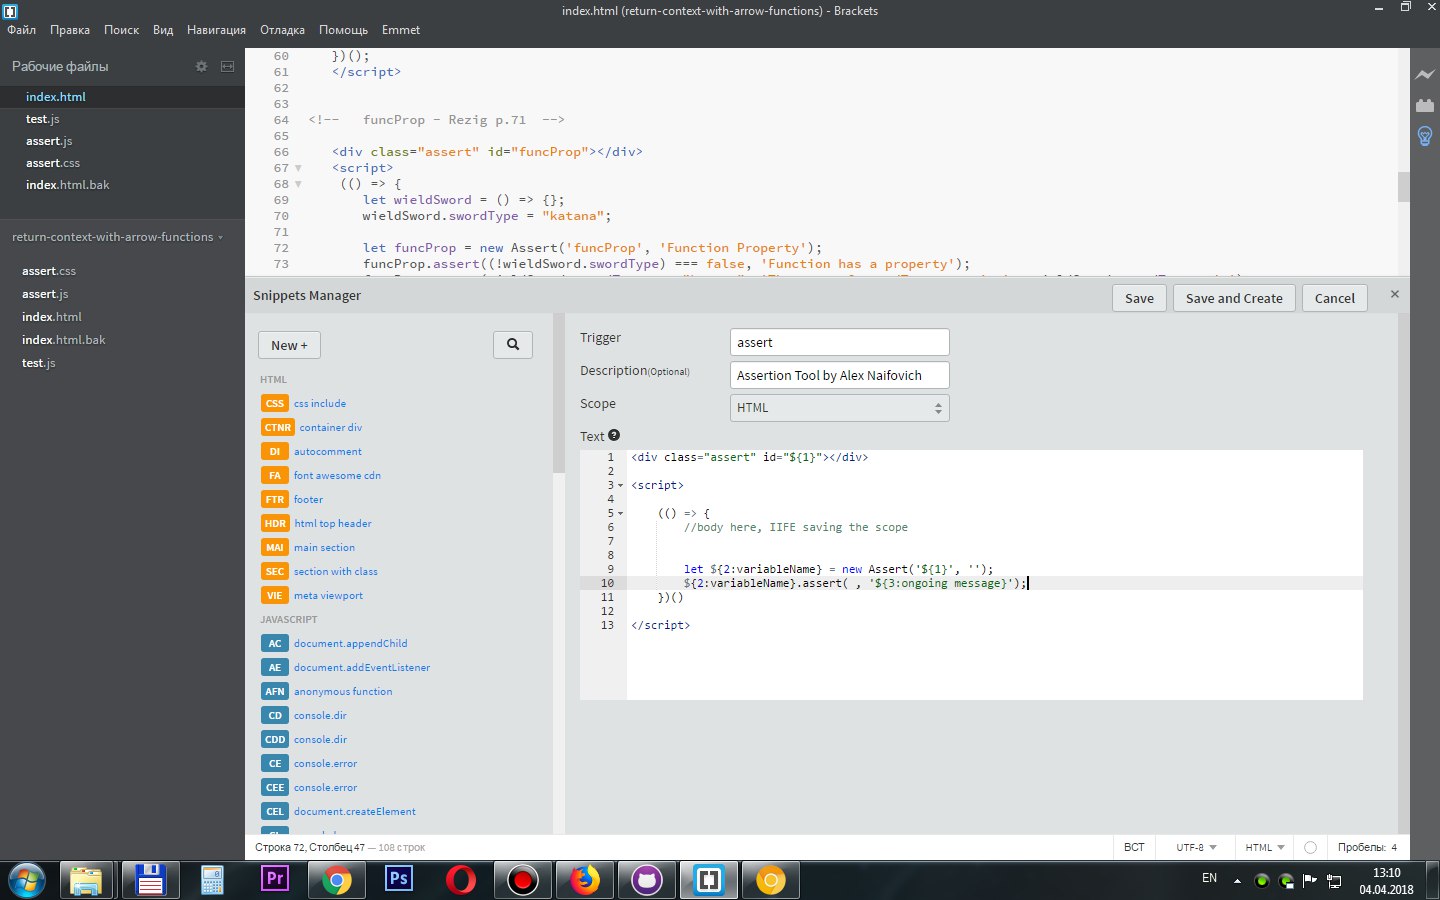
Task: Open Firefox from the taskbar
Action: pyautogui.click(x=584, y=880)
